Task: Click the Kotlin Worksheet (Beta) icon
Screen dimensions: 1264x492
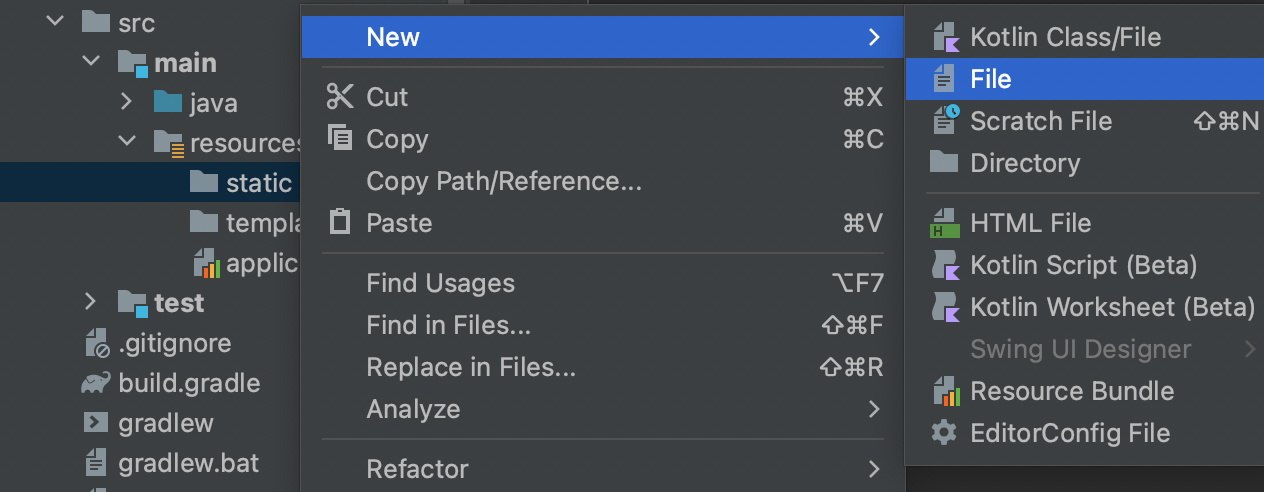Action: pos(945,307)
